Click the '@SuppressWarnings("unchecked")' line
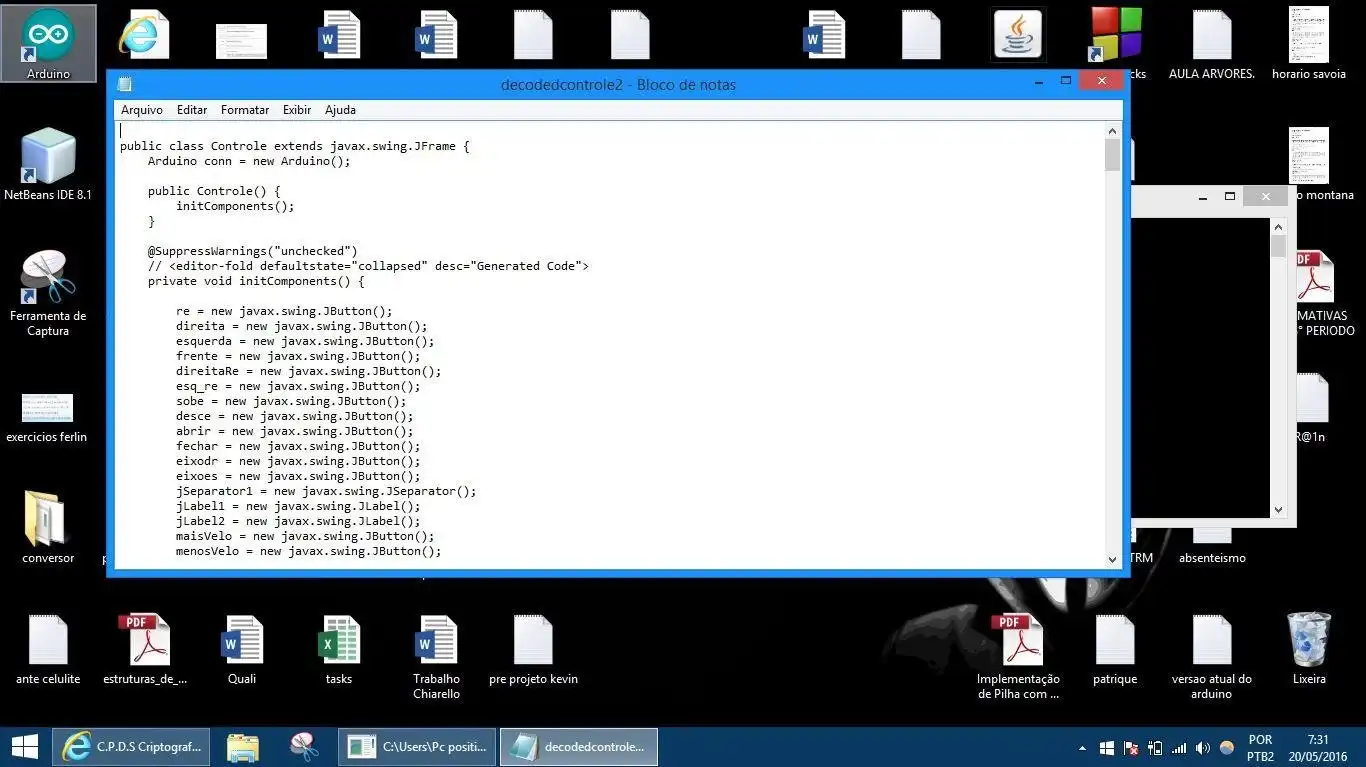 (x=252, y=251)
